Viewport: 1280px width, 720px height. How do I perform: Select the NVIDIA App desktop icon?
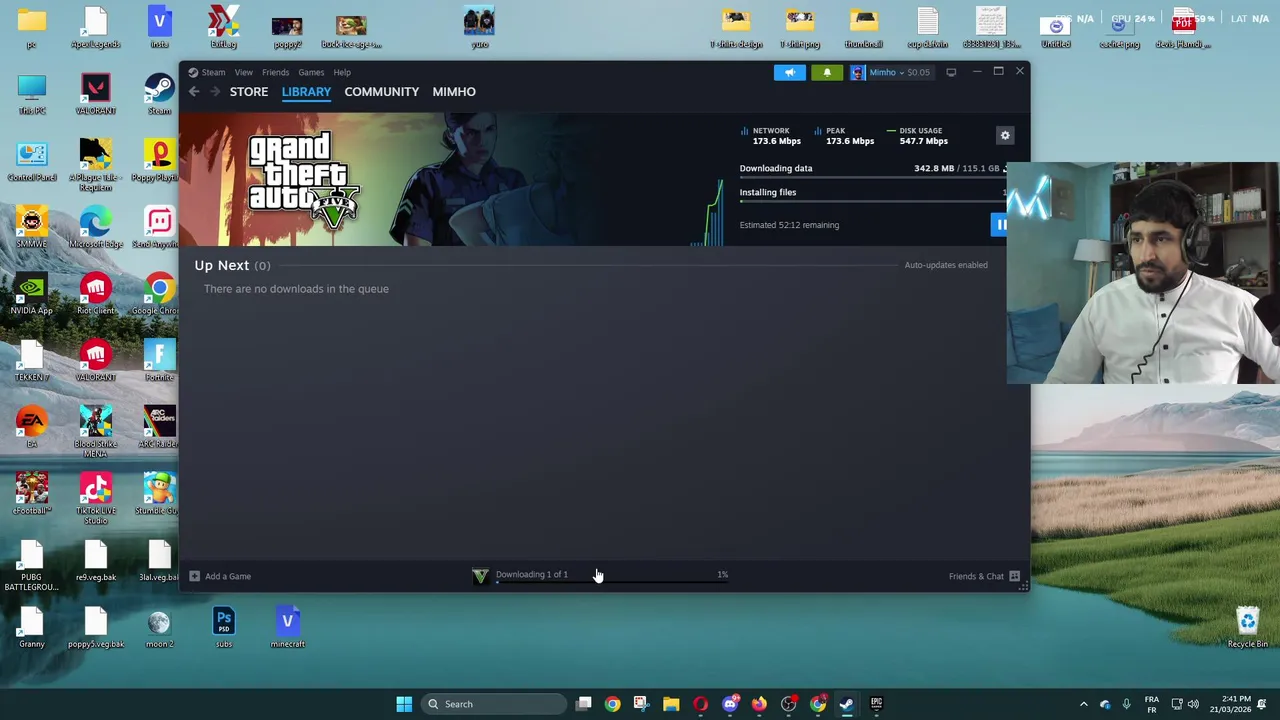pos(31,293)
